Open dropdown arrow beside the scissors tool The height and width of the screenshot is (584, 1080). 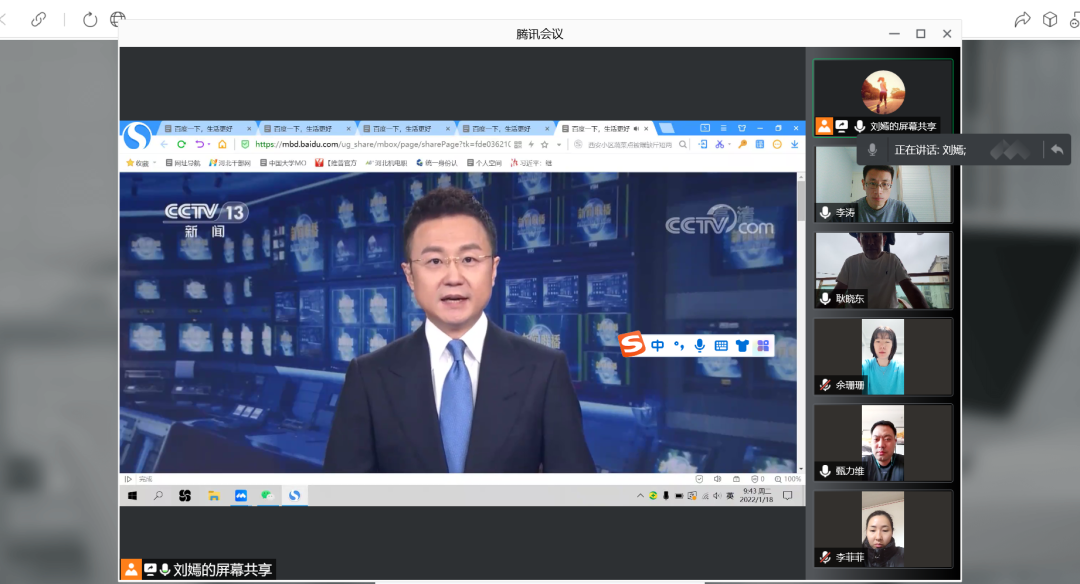click(x=729, y=145)
